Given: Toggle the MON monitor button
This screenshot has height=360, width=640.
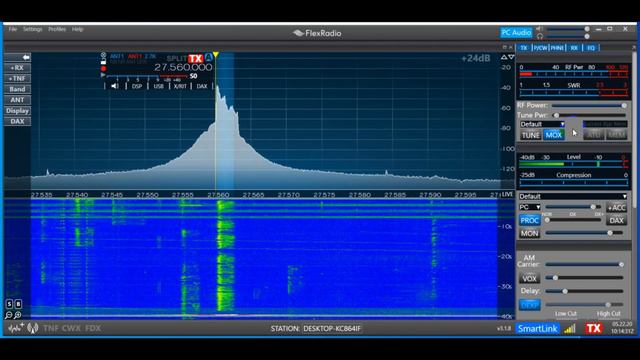Looking at the screenshot, I should 529,233.
